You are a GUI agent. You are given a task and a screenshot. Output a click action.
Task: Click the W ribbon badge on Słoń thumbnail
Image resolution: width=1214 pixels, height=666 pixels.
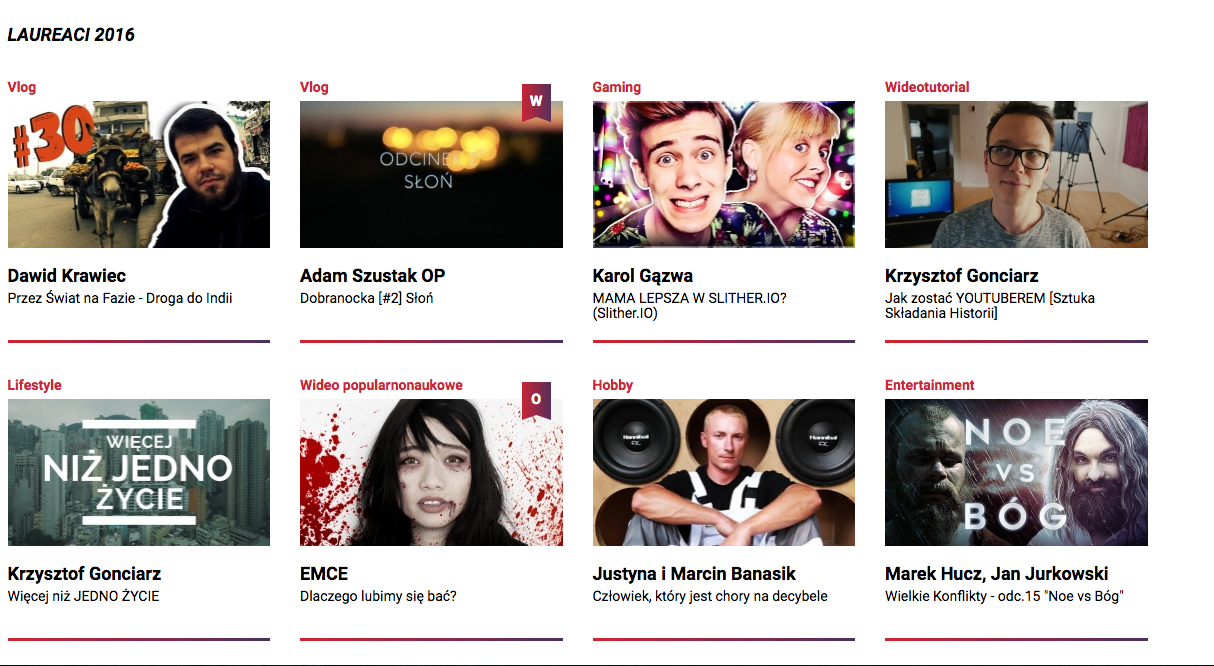[x=536, y=102]
